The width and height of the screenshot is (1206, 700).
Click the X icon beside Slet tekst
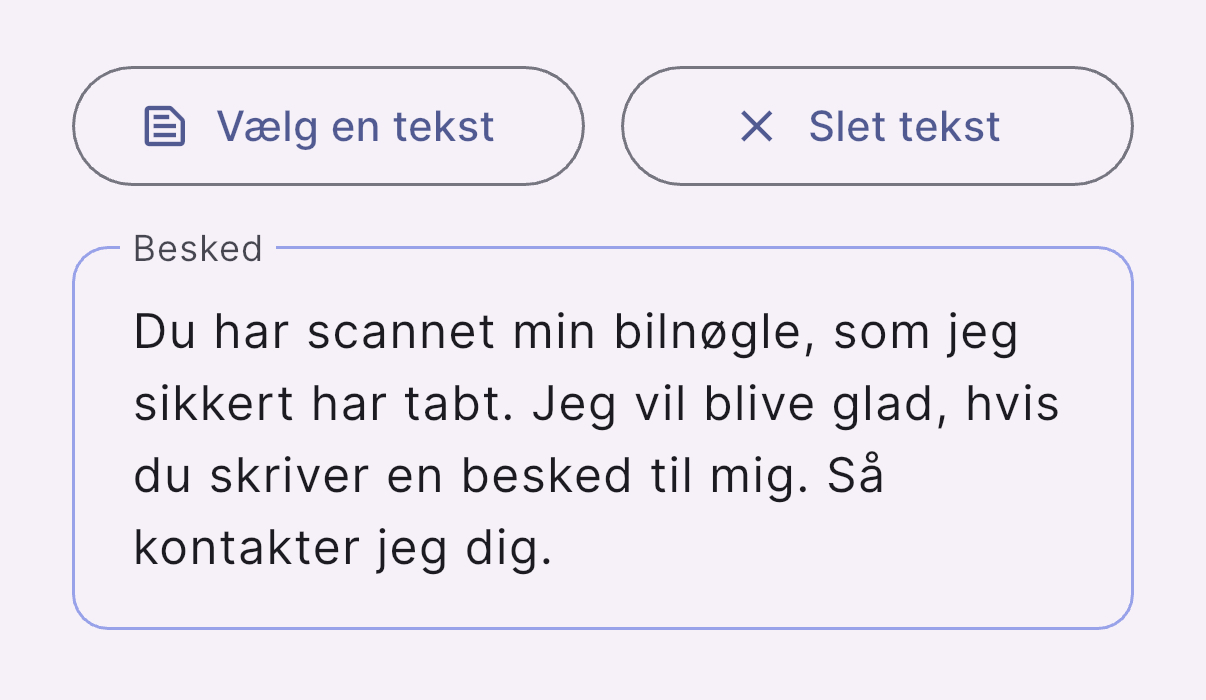756,127
